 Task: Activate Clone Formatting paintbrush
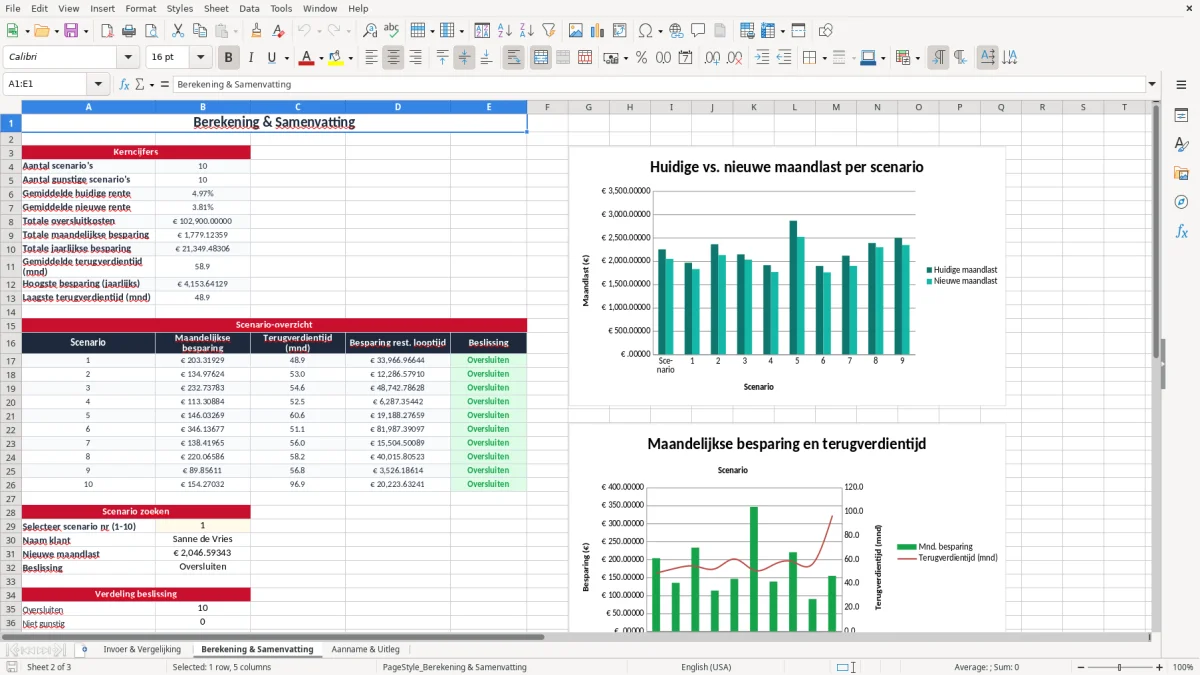(x=256, y=31)
